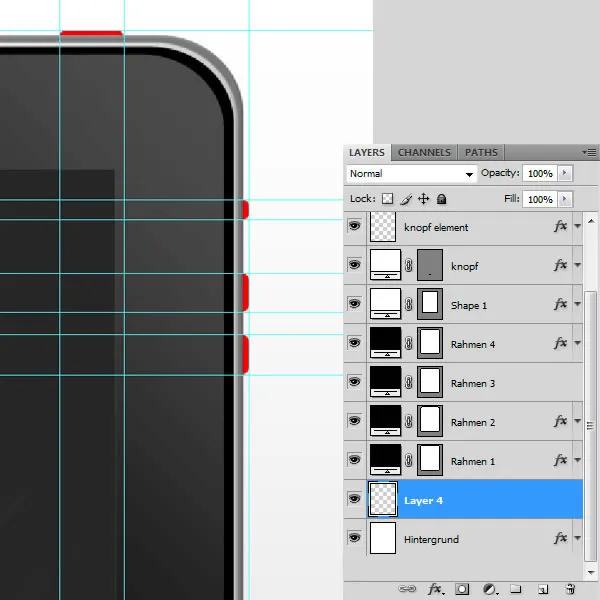Switch to the Channels tab
The width and height of the screenshot is (600, 600).
[x=424, y=152]
